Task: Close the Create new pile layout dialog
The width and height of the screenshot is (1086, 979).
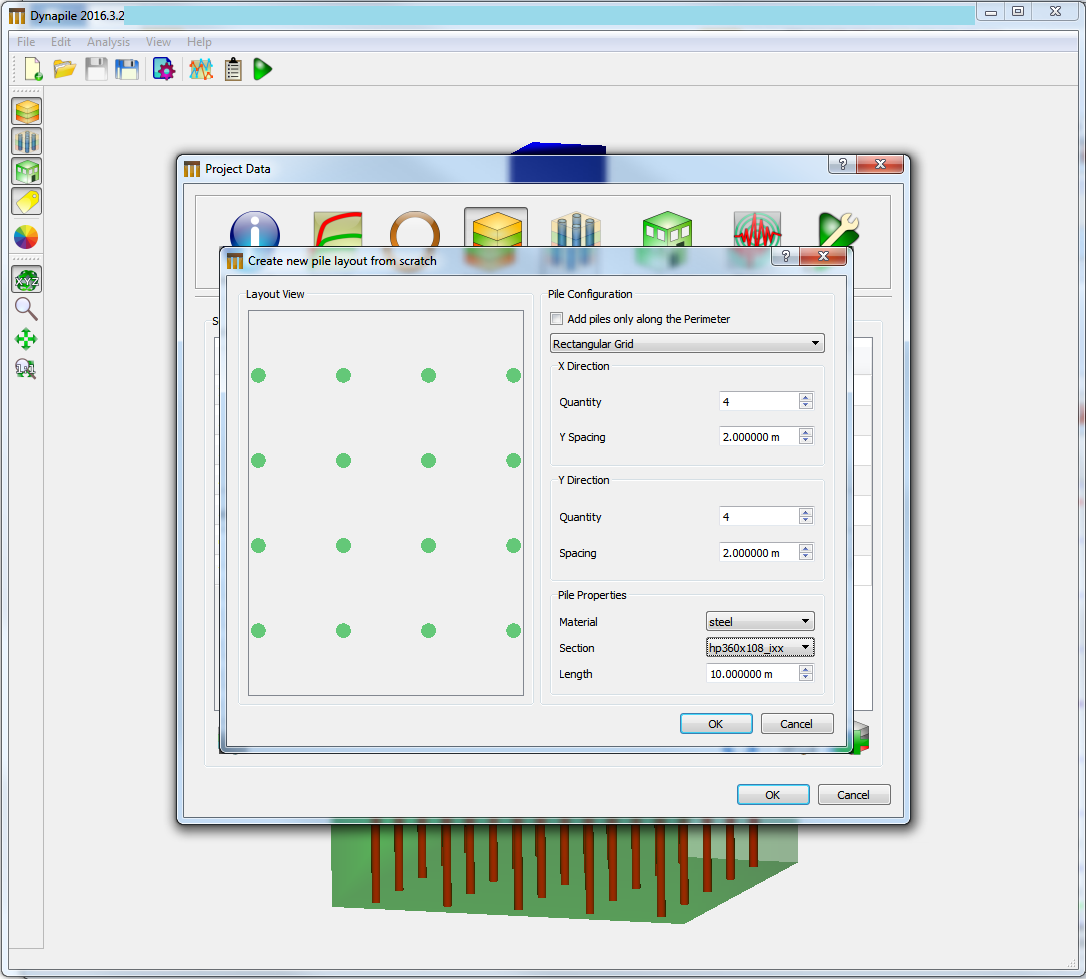Action: [x=823, y=256]
